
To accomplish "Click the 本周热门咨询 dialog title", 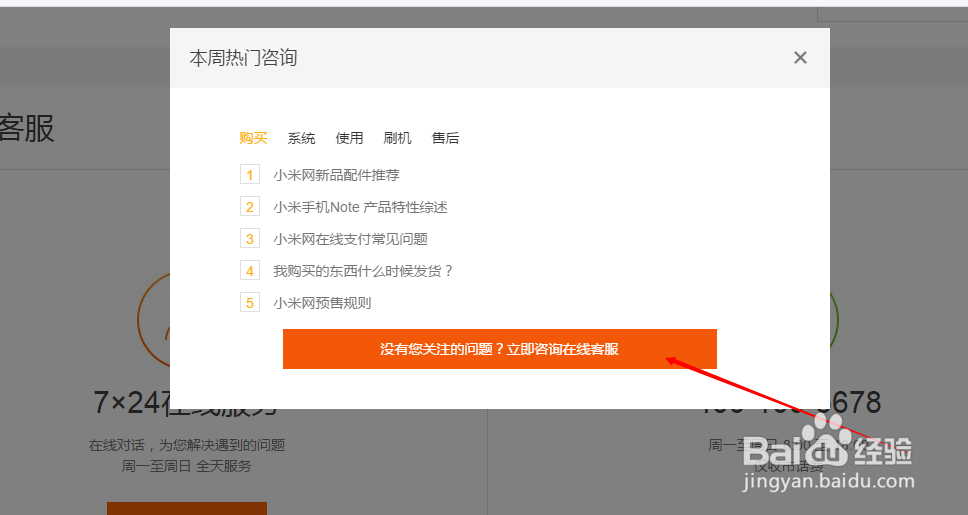I will point(243,58).
